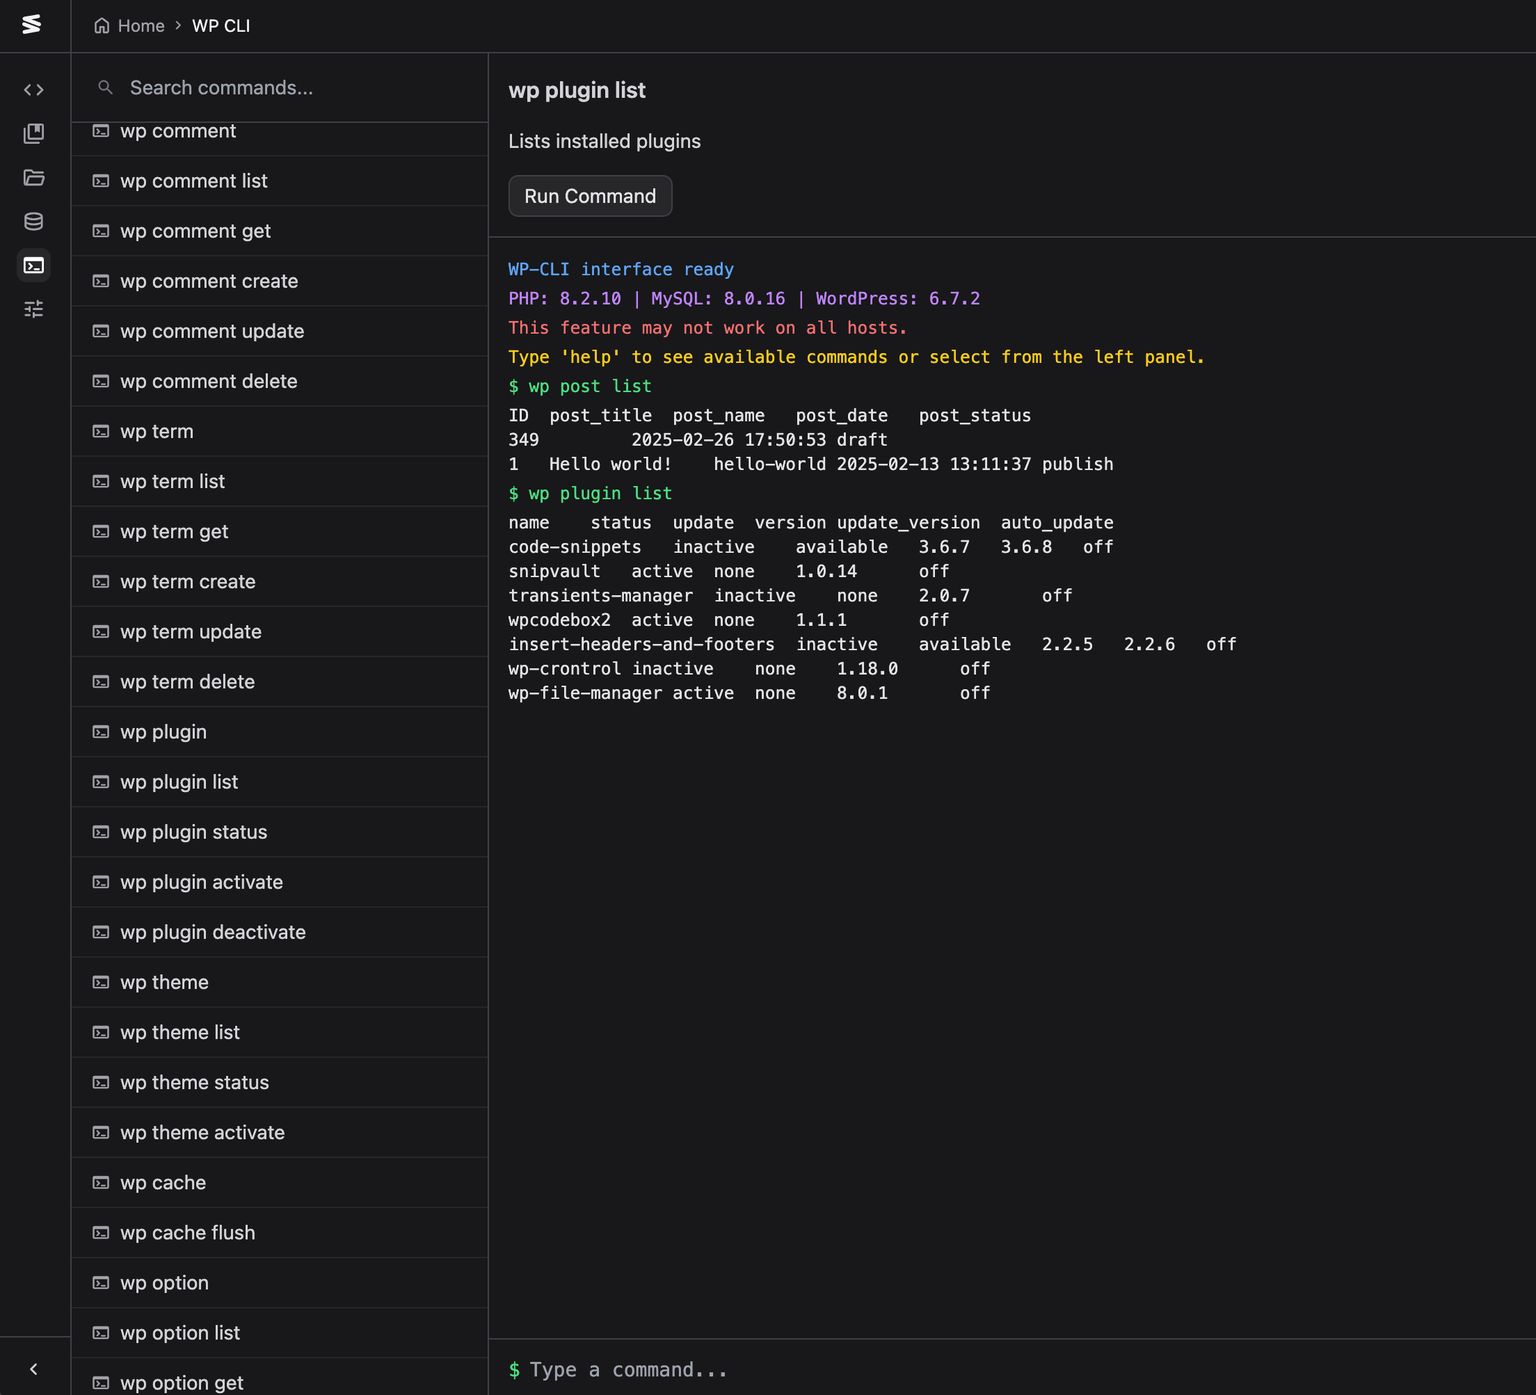Screen dimensions: 1536x1395
Task: Click terminal icon beside wp plugin activate
Action: (x=101, y=882)
